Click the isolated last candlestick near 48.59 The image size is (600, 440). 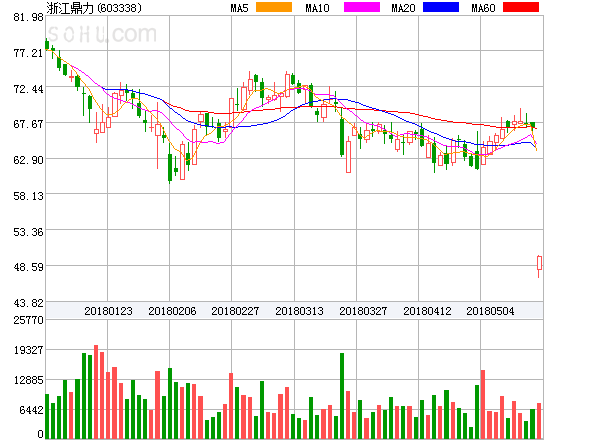tap(539, 266)
